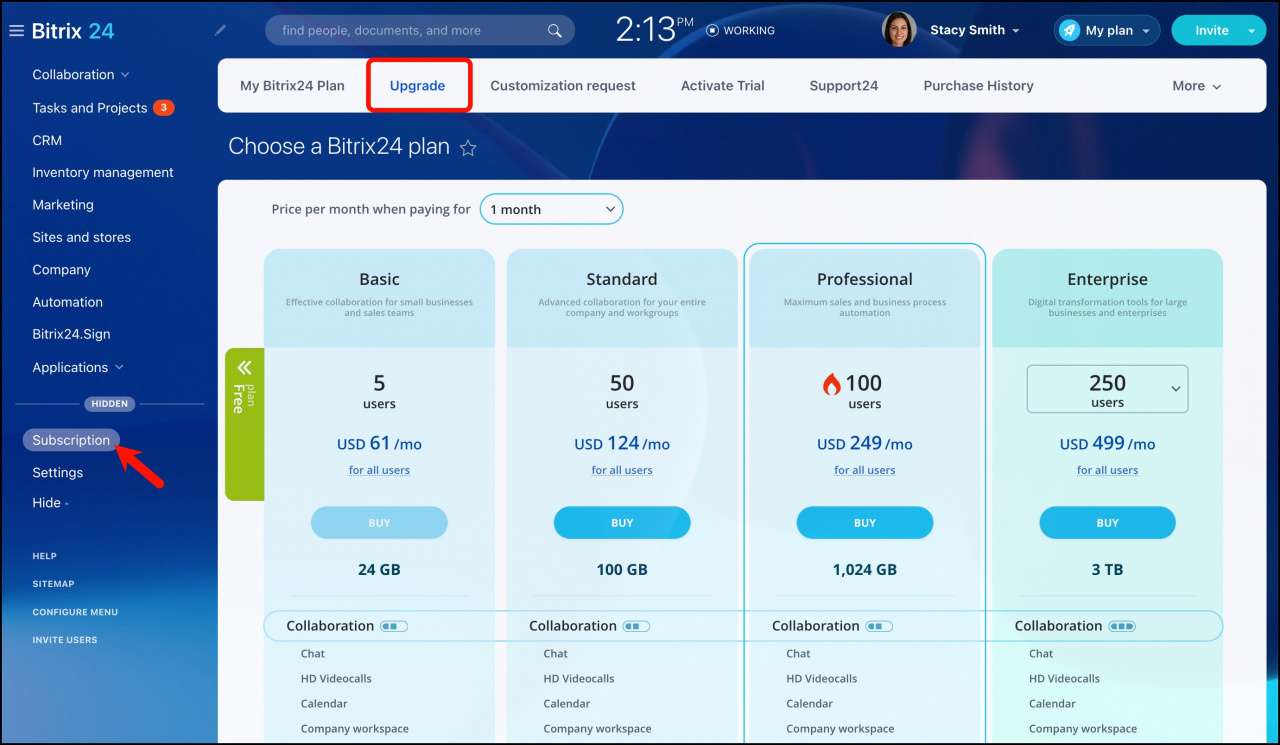Click 'Calendar' under Standard plan
Viewport: 1280px width, 745px height.
coord(567,704)
